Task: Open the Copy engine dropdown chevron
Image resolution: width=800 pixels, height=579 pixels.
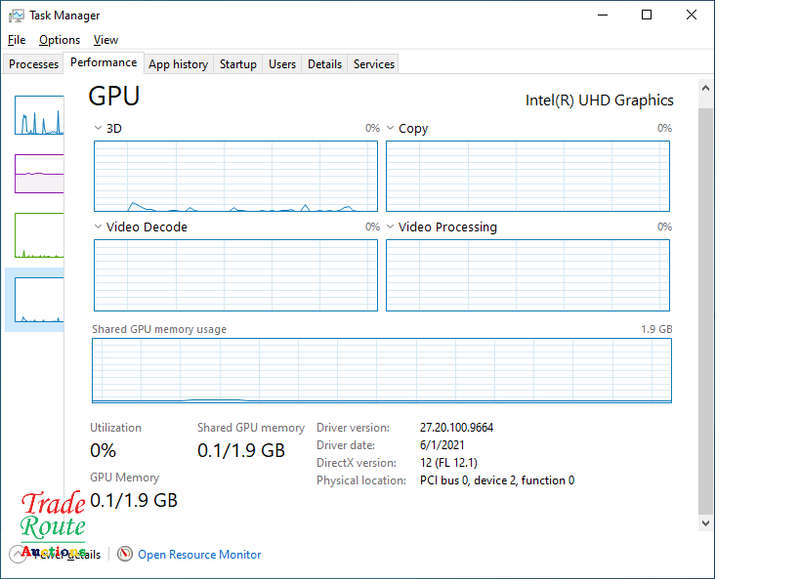Action: click(390, 128)
